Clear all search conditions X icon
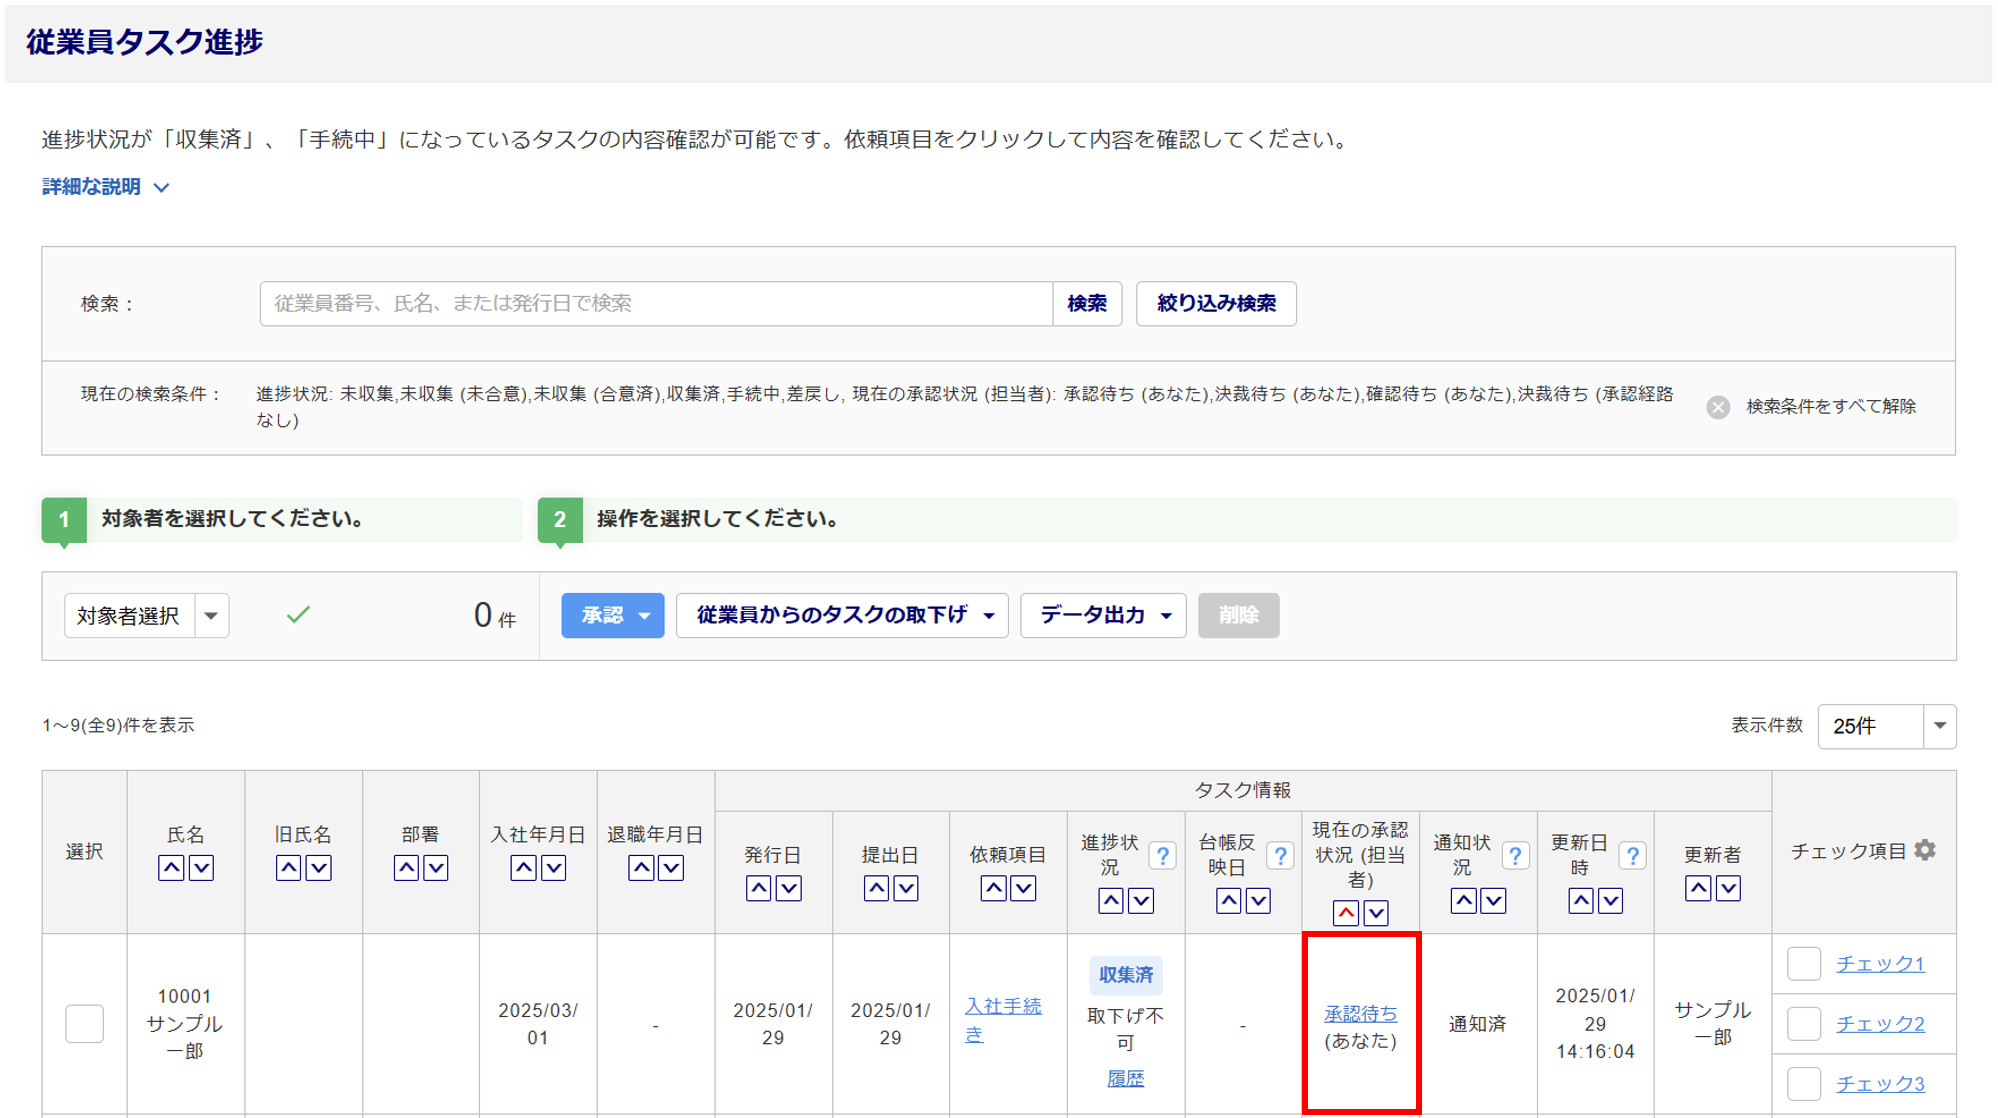 coord(1718,407)
